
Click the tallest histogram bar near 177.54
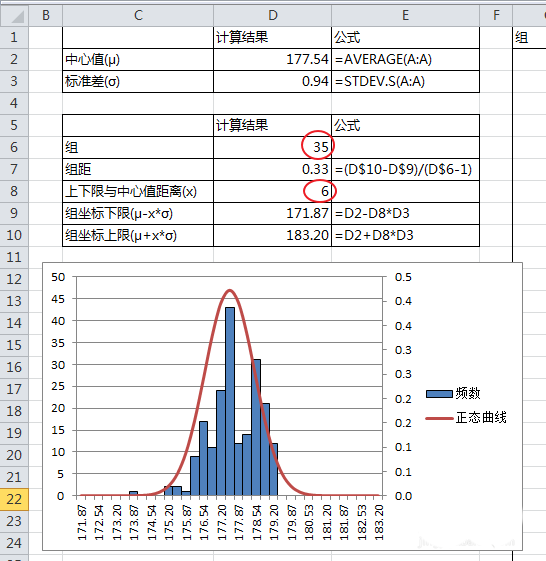click(x=230, y=401)
